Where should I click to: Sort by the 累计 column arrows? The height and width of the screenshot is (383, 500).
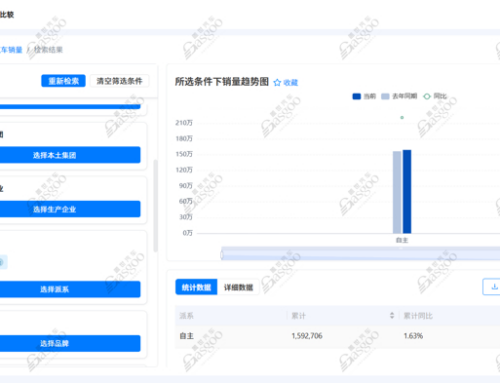(x=392, y=315)
